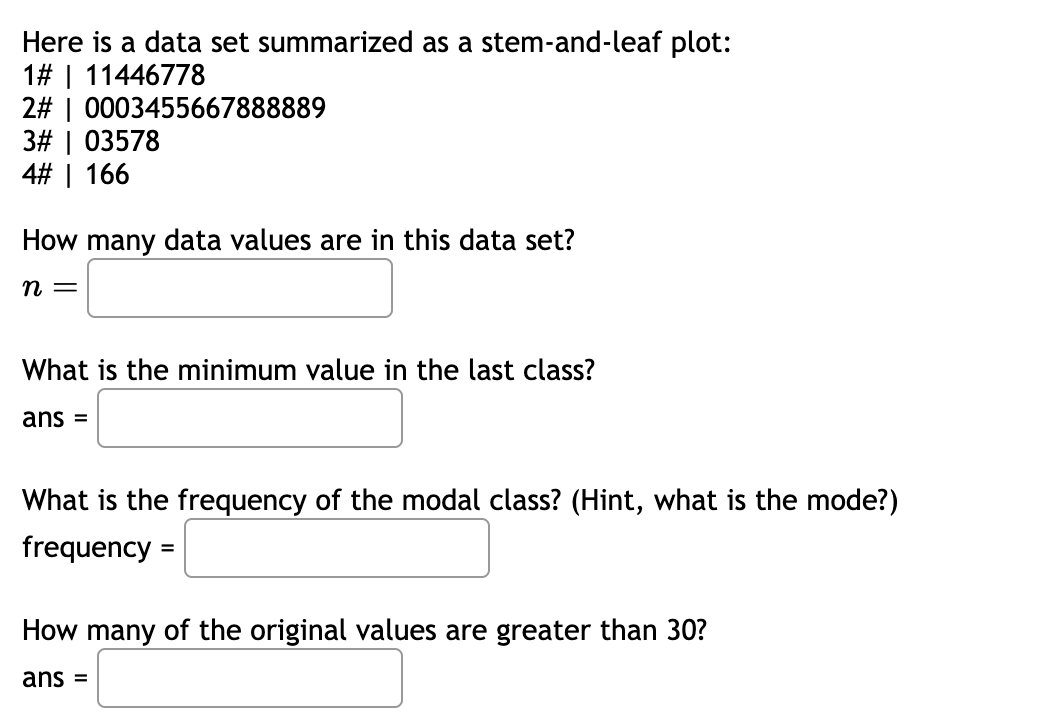
Task: Click the input field for n
Action: point(239,288)
